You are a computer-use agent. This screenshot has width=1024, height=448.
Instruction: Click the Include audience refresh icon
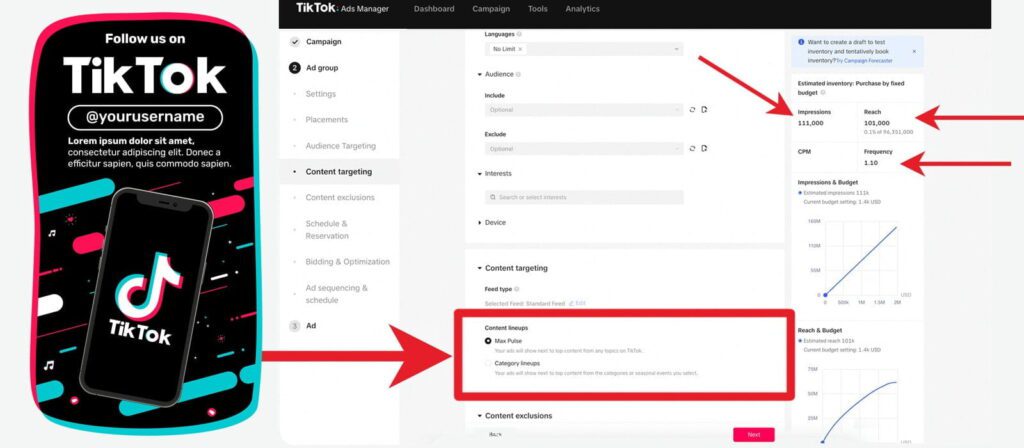click(692, 109)
